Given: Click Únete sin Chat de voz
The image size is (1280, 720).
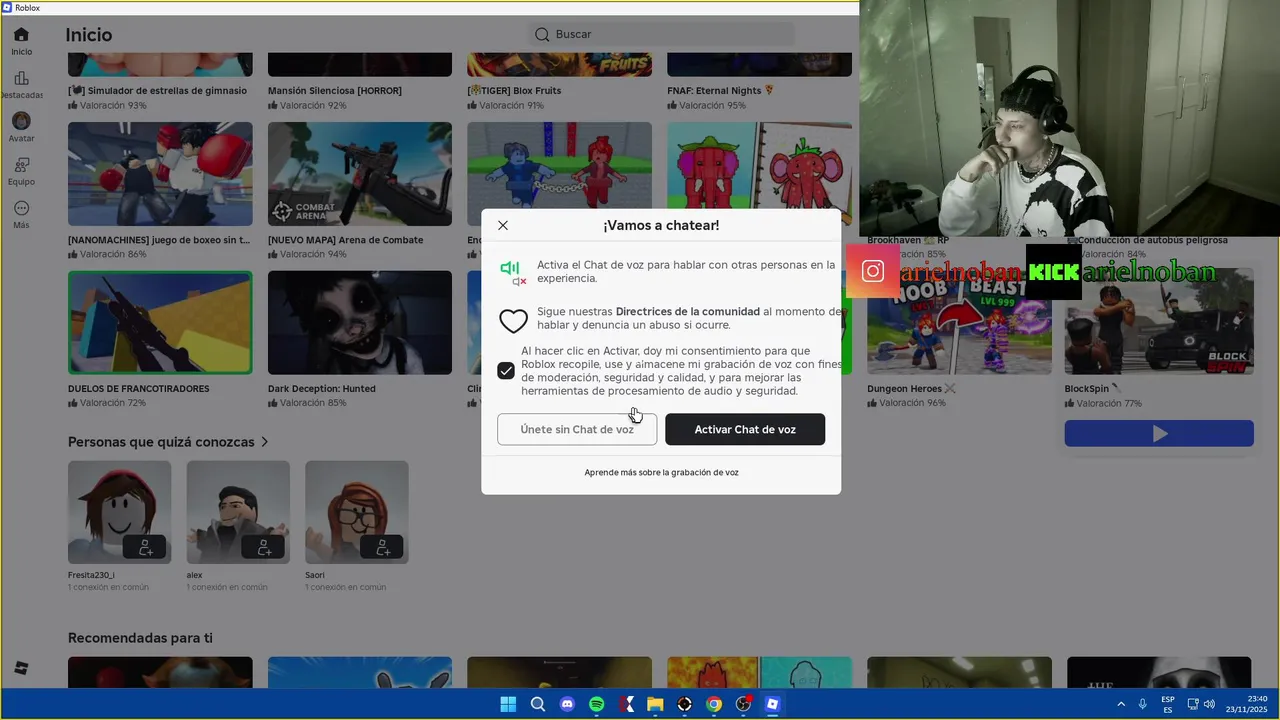Looking at the screenshot, I should click(x=577, y=429).
